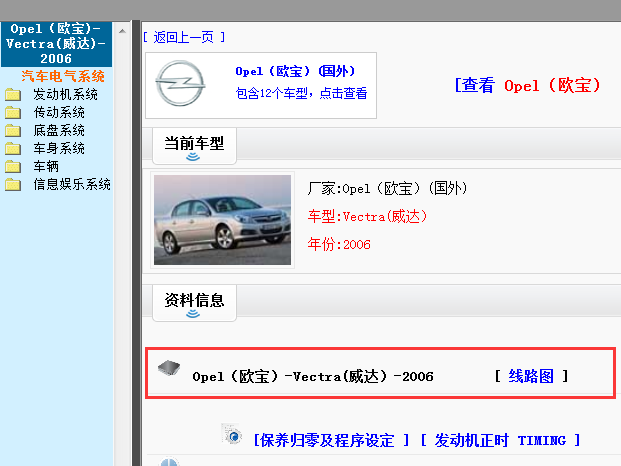Screen dimensions: 621x466
Task: Click the 汽车电气系统 orange heading
Action: (x=63, y=76)
